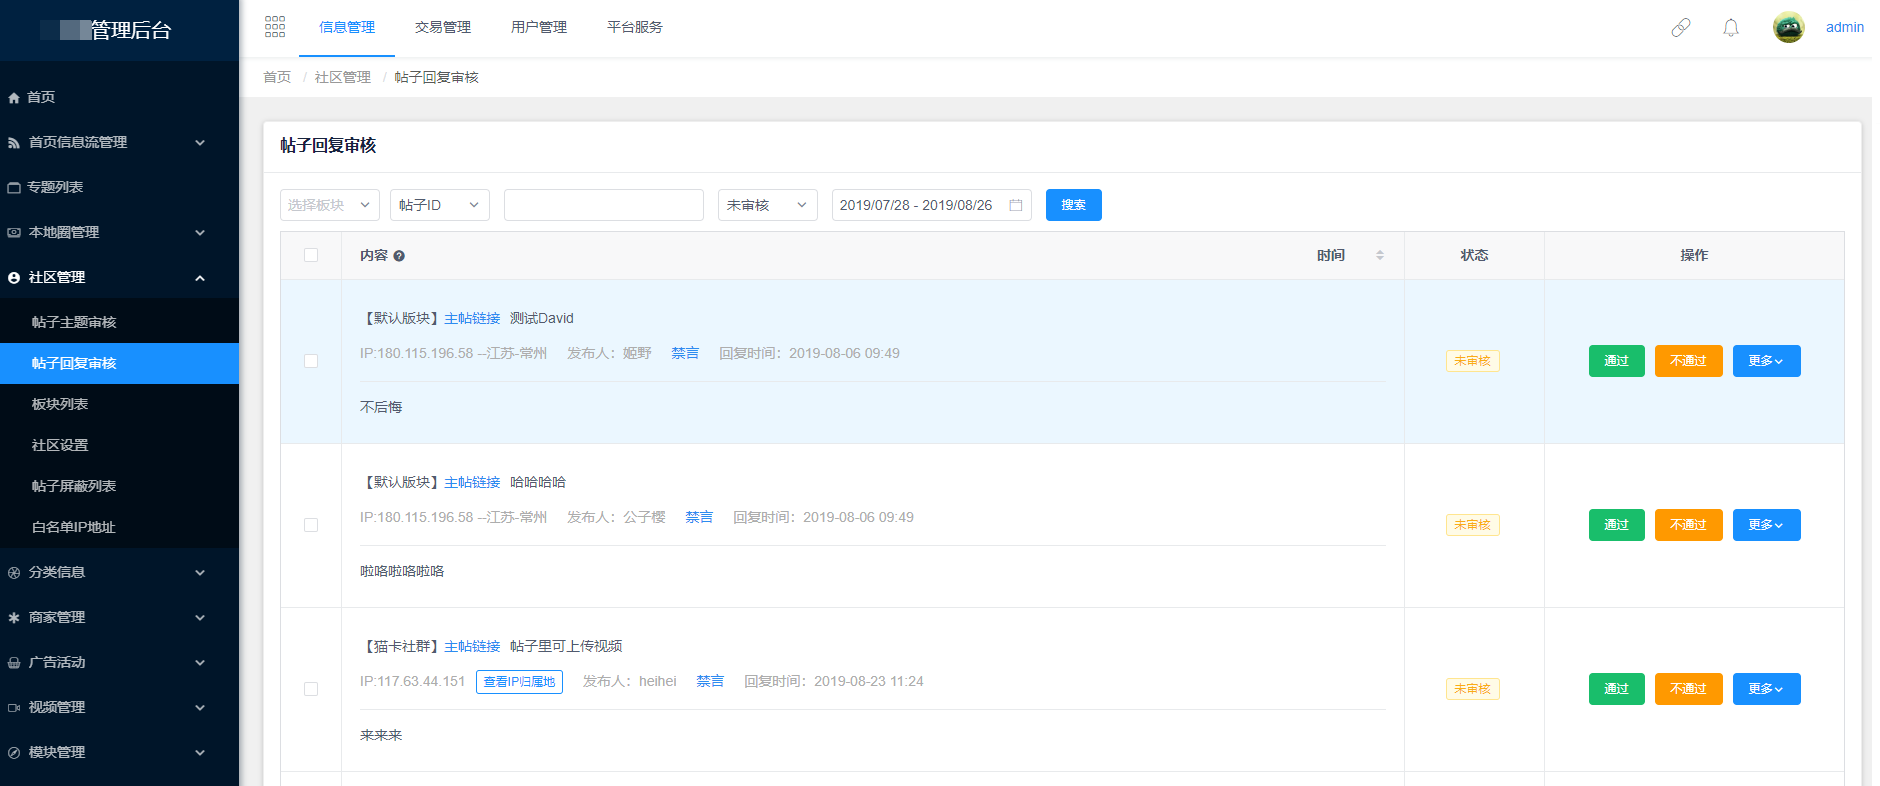Expand 视频管理 menu chevron
The width and height of the screenshot is (1880, 786).
pyautogui.click(x=200, y=708)
